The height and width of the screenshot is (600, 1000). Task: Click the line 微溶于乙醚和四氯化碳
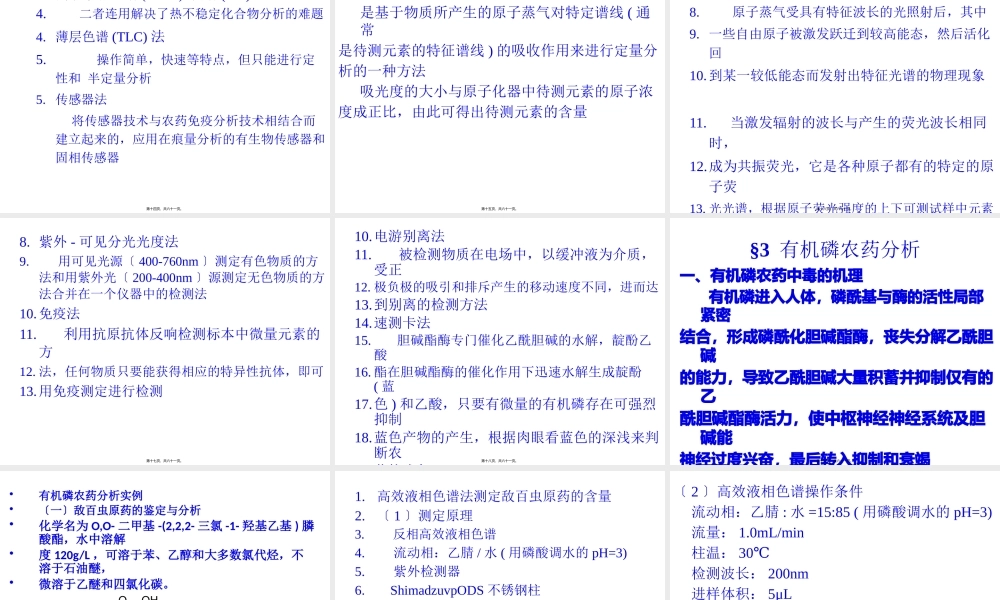(x=101, y=584)
